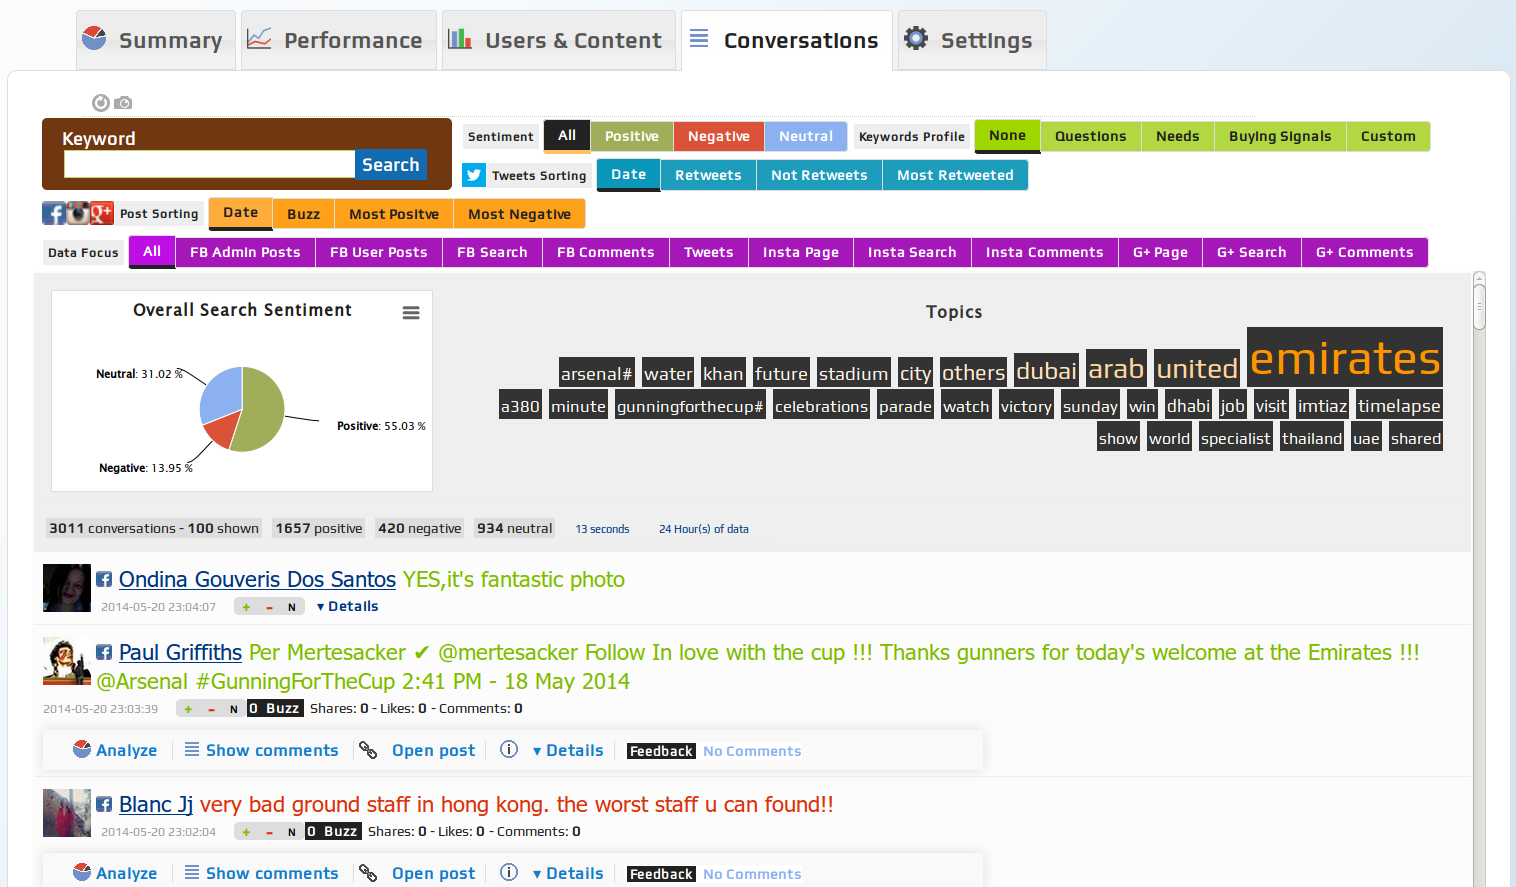Click the chain link icon in Paul Griffiths toolbar
Image resolution: width=1516 pixels, height=887 pixels.
click(368, 750)
